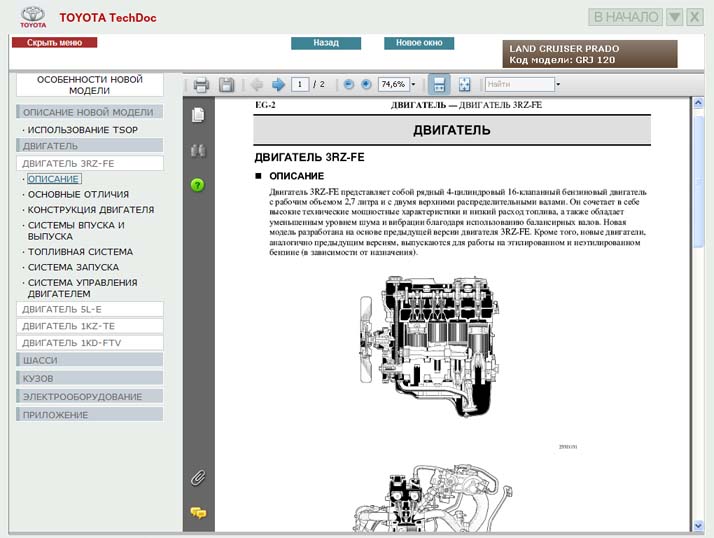
Task: Print the document with the printer icon
Action: 201,85
